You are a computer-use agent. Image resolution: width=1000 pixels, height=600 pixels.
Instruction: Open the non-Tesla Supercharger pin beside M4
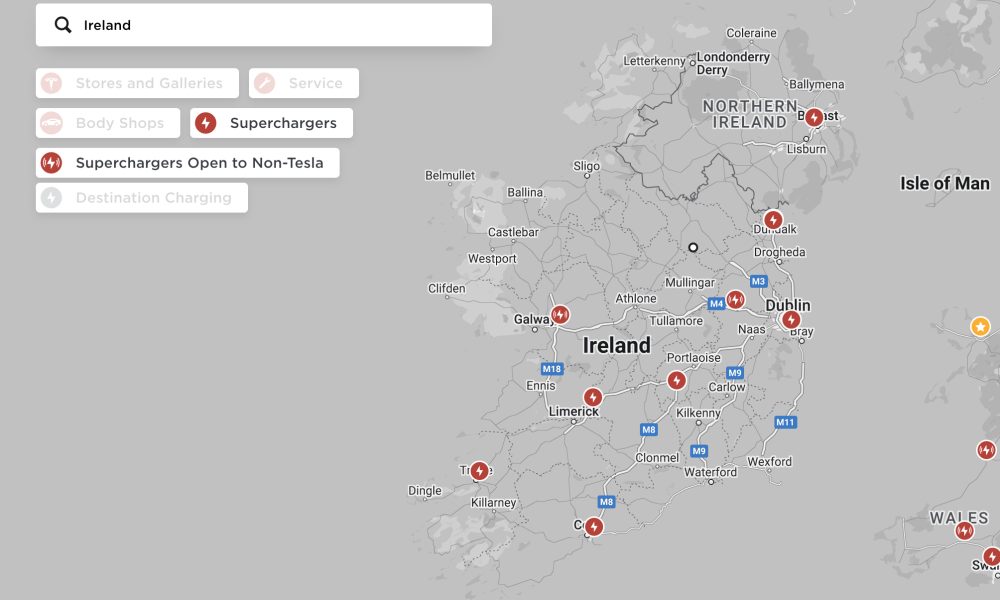coord(735,299)
